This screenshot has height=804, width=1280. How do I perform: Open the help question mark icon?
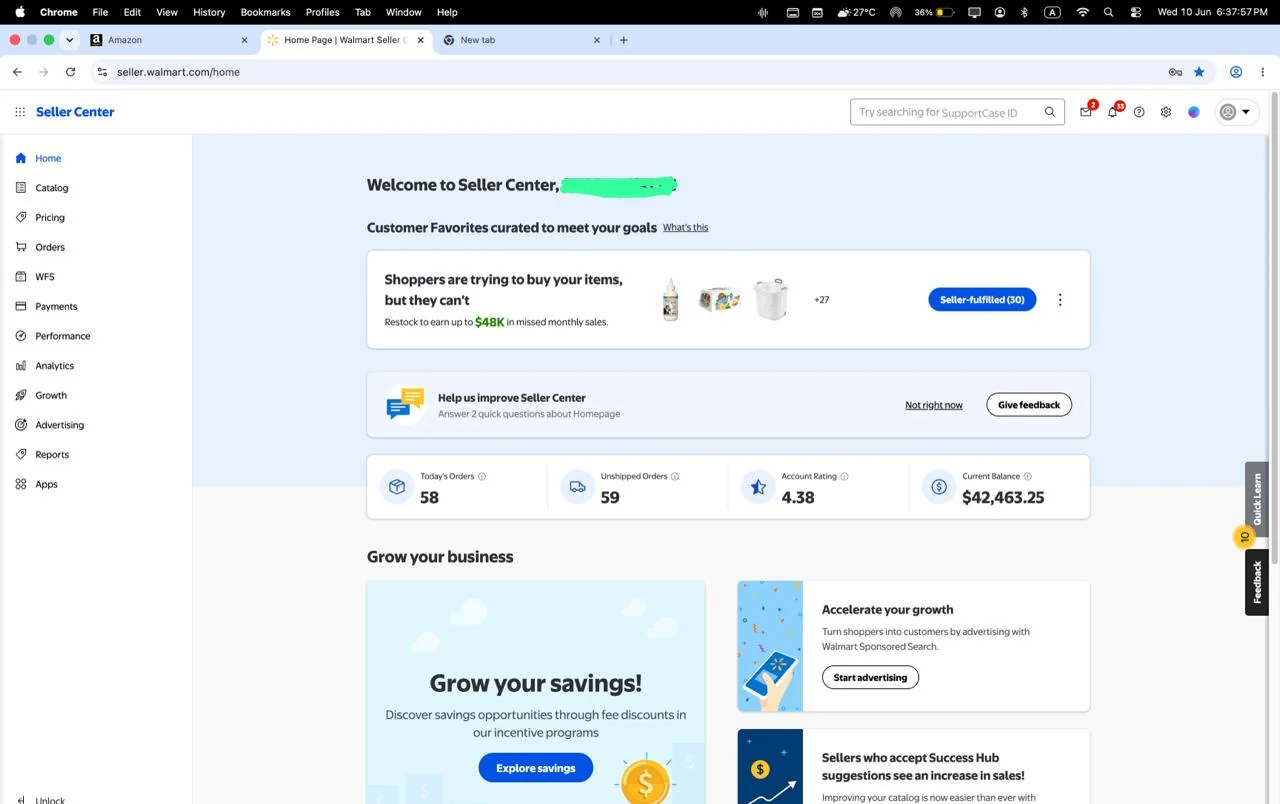point(1139,112)
